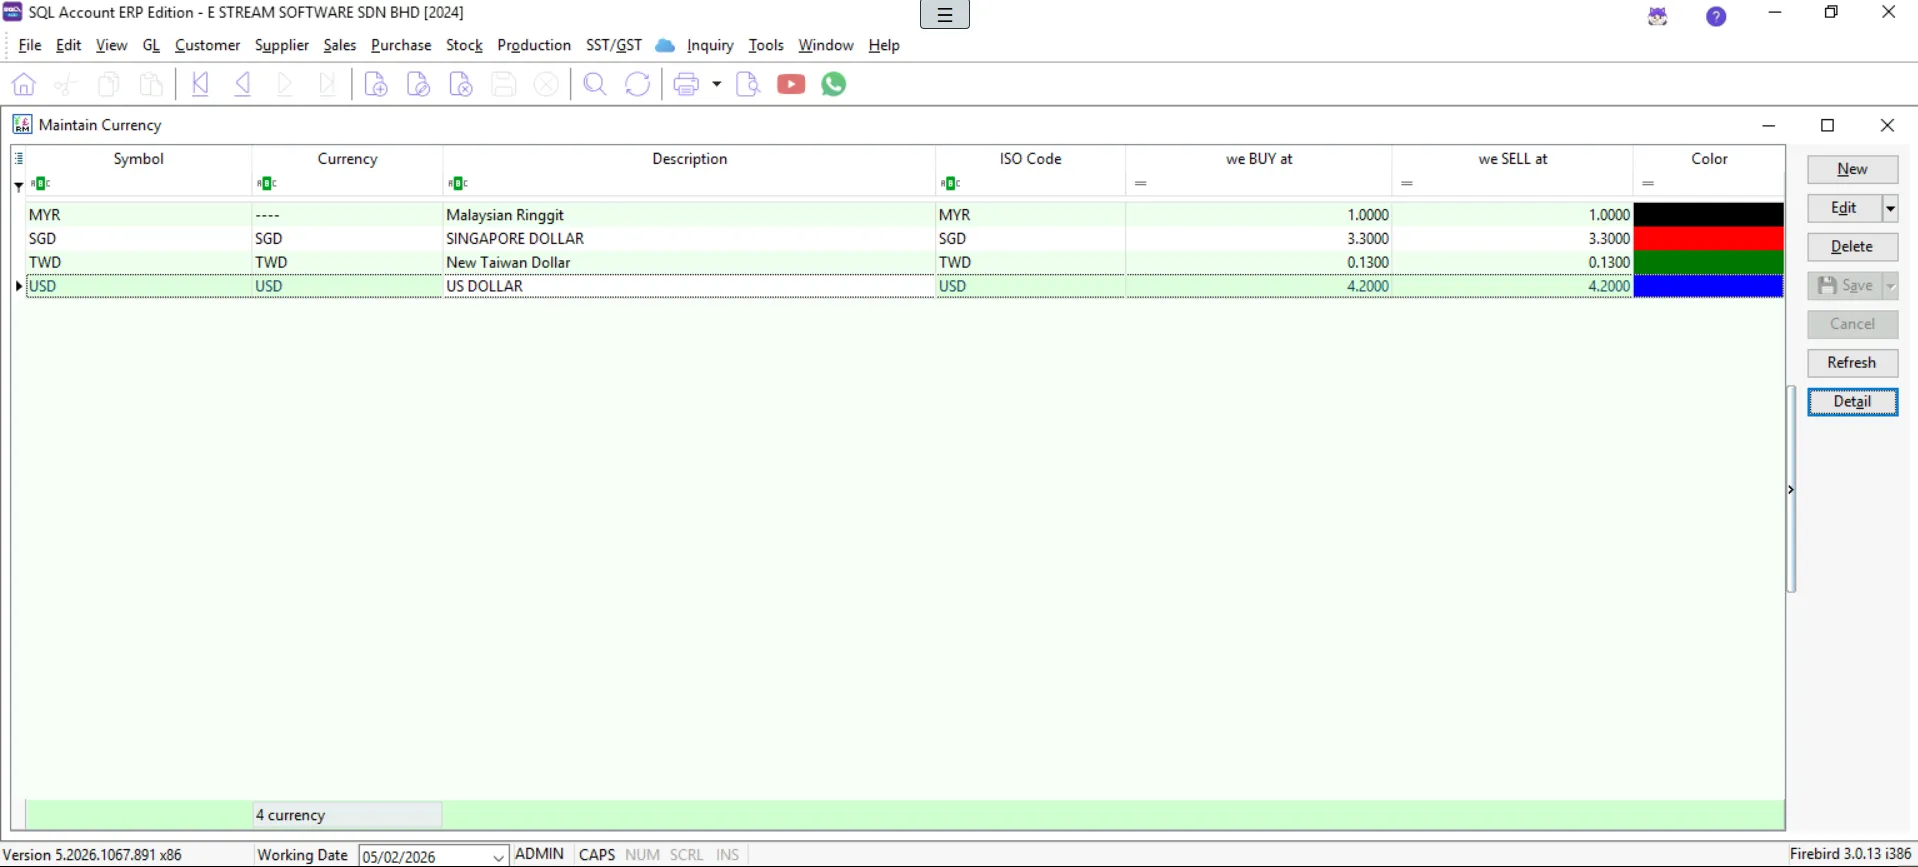Screen dimensions: 1918x867
Task: Click the Save floppy disk toolbar icon
Action: pyautogui.click(x=504, y=84)
